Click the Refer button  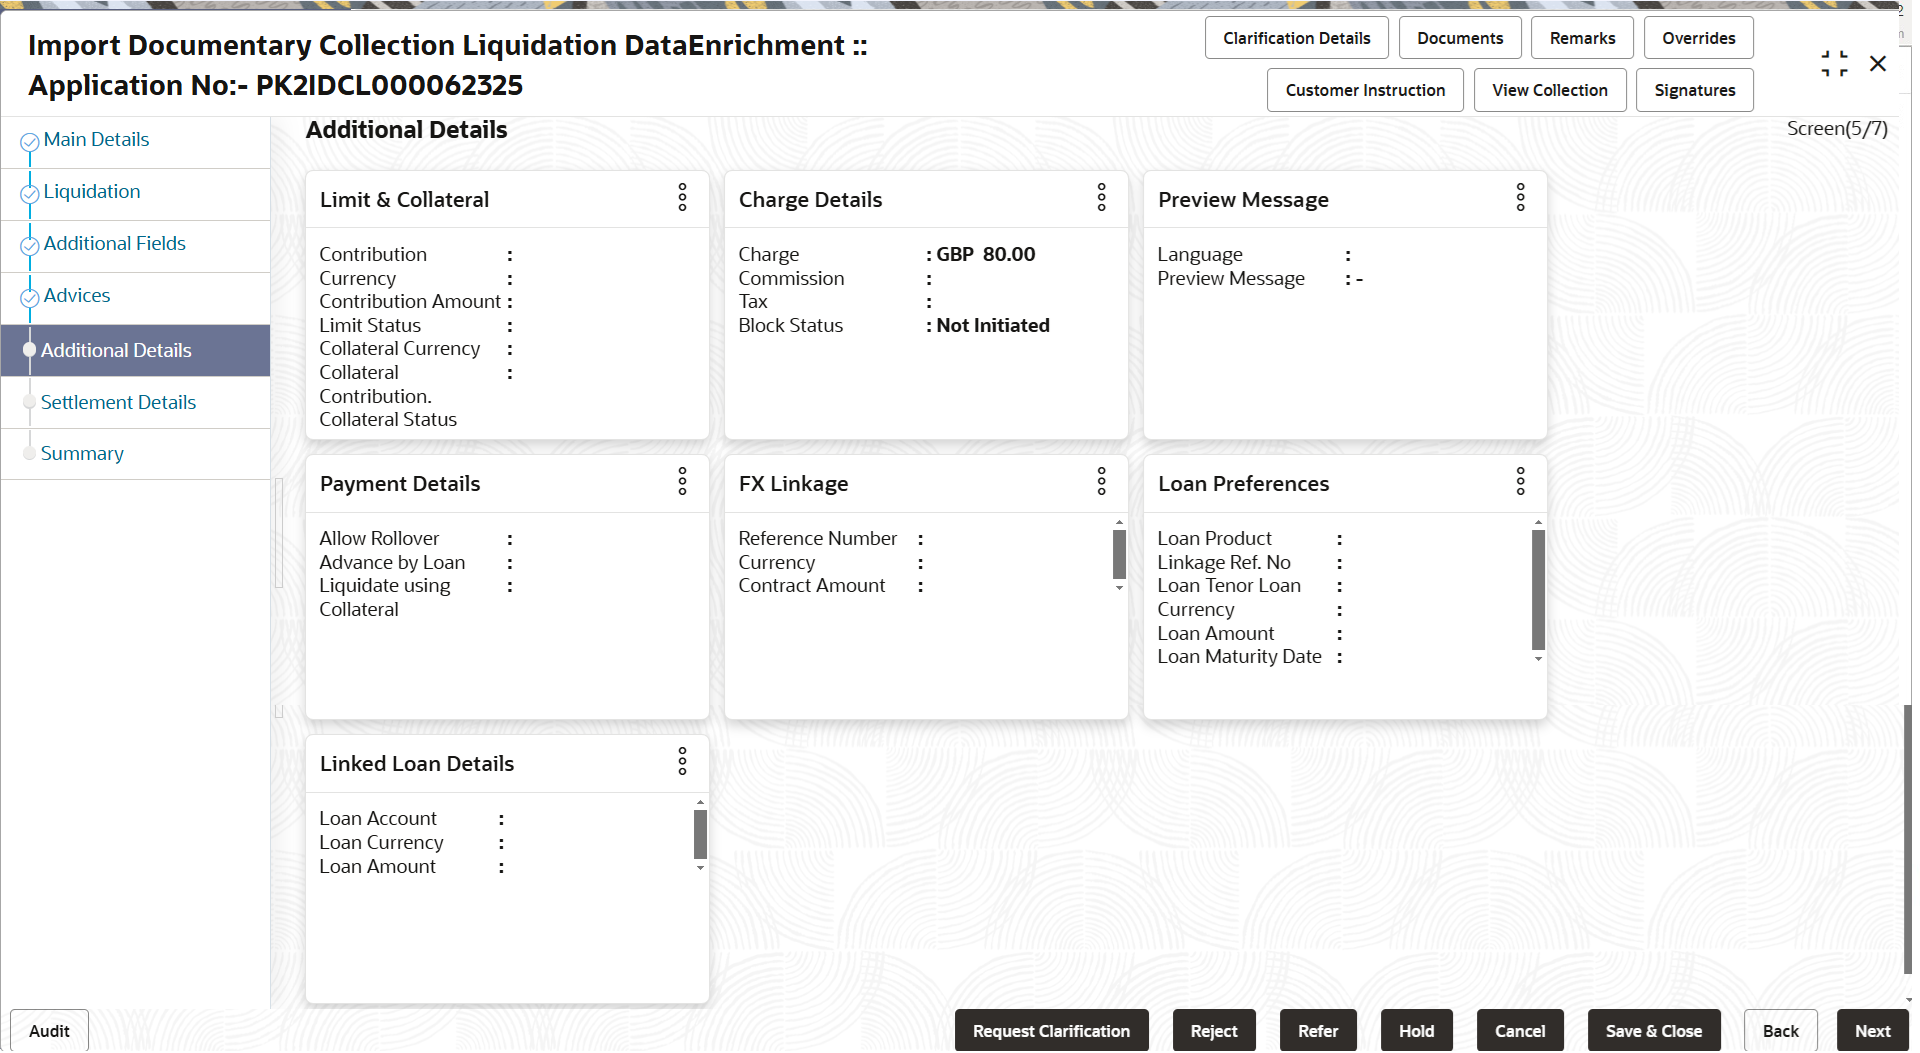(1318, 1031)
